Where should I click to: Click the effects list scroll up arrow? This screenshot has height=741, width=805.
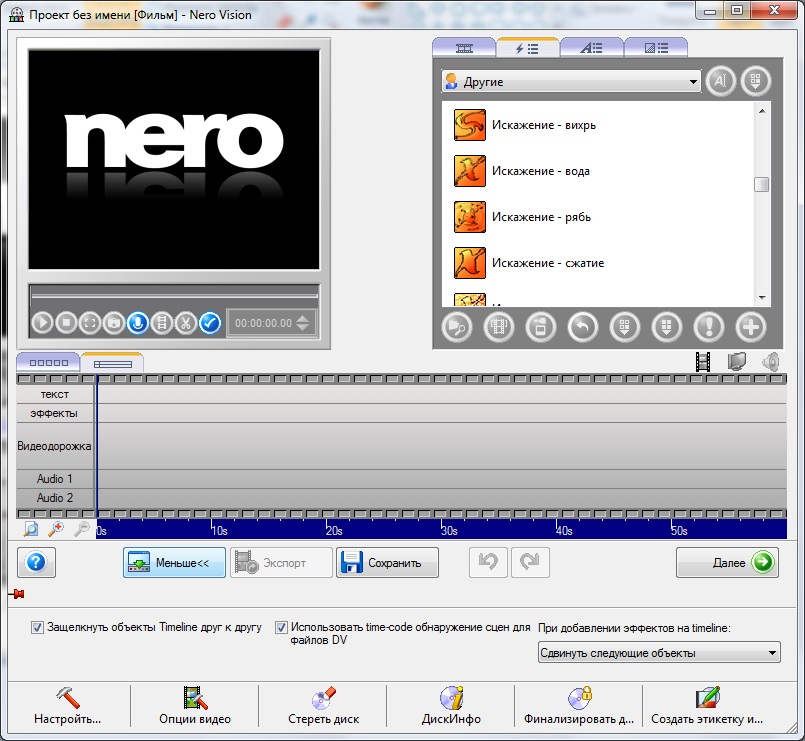tap(762, 110)
